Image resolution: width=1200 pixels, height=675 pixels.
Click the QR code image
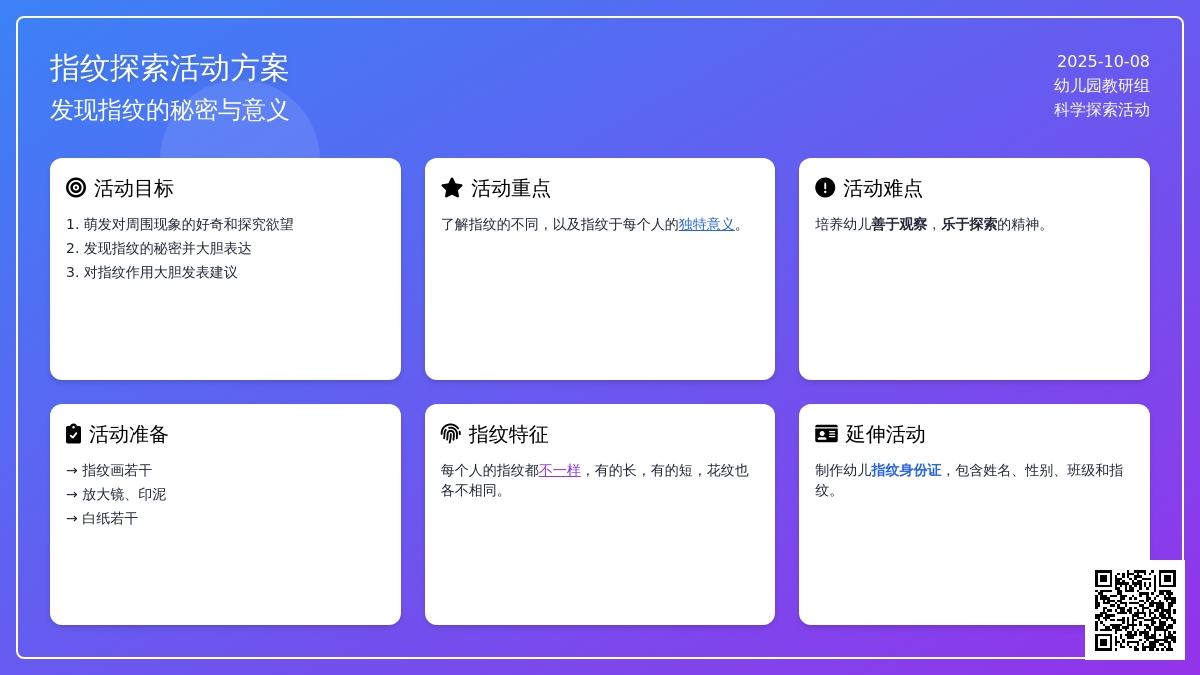[1135, 610]
